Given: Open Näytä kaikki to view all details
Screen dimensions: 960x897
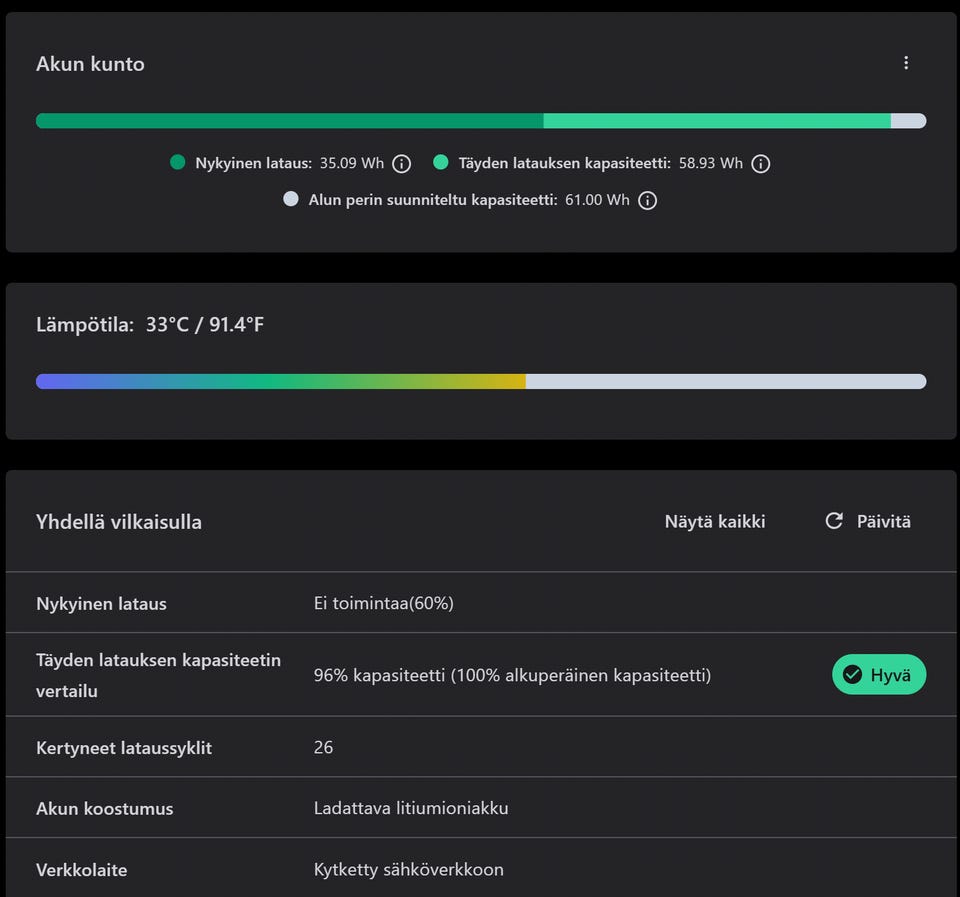Looking at the screenshot, I should [x=714, y=521].
